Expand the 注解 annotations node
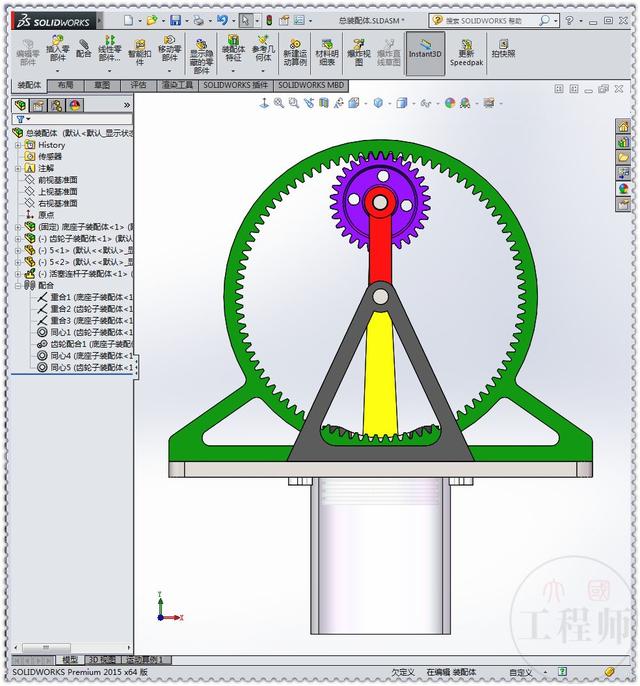Viewport: 640px width, 686px height. tap(18, 168)
